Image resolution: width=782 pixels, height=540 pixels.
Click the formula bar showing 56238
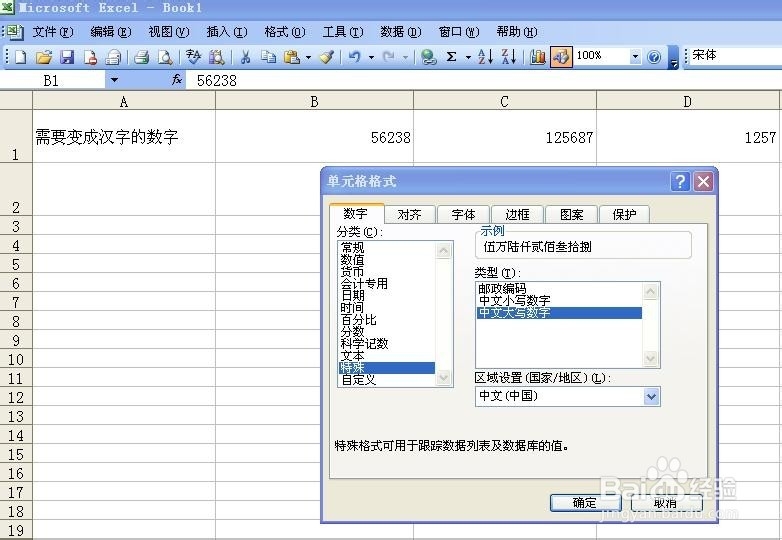click(x=484, y=80)
